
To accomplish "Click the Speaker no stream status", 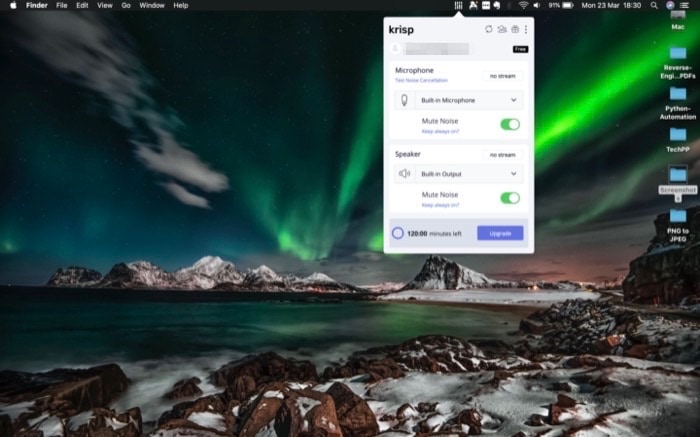I will tap(503, 155).
